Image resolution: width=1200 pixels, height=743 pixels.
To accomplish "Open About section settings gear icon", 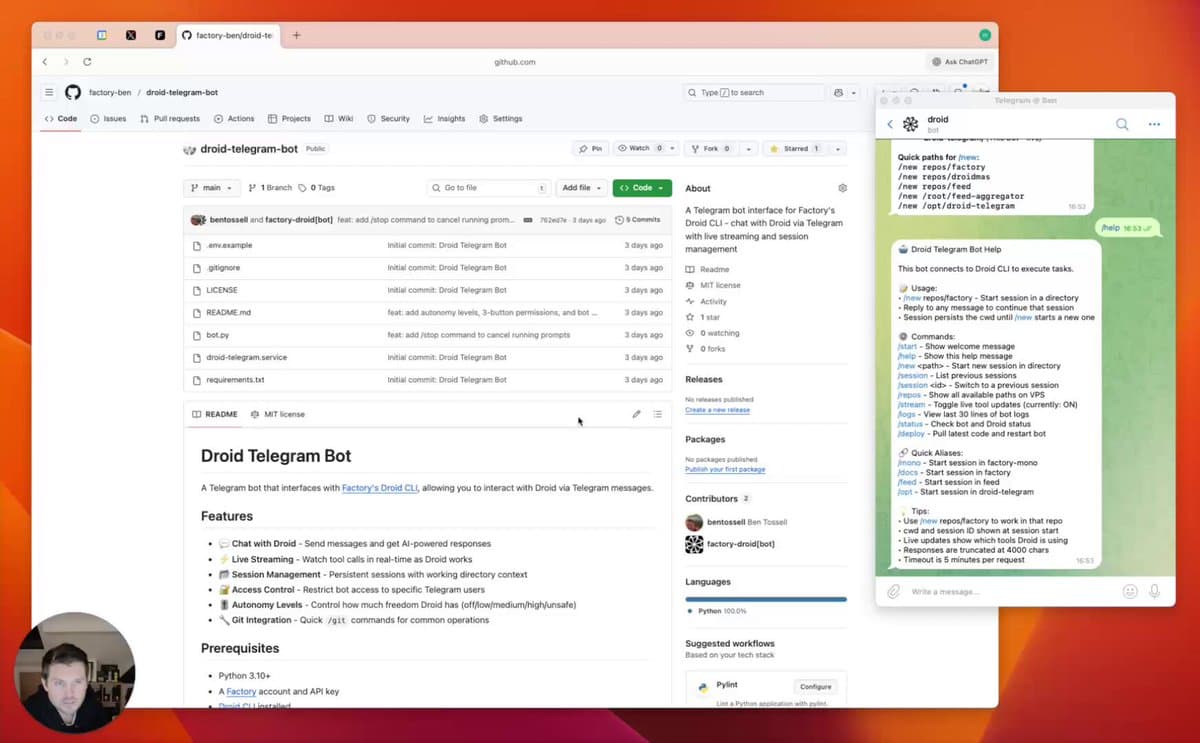I will pos(842,187).
